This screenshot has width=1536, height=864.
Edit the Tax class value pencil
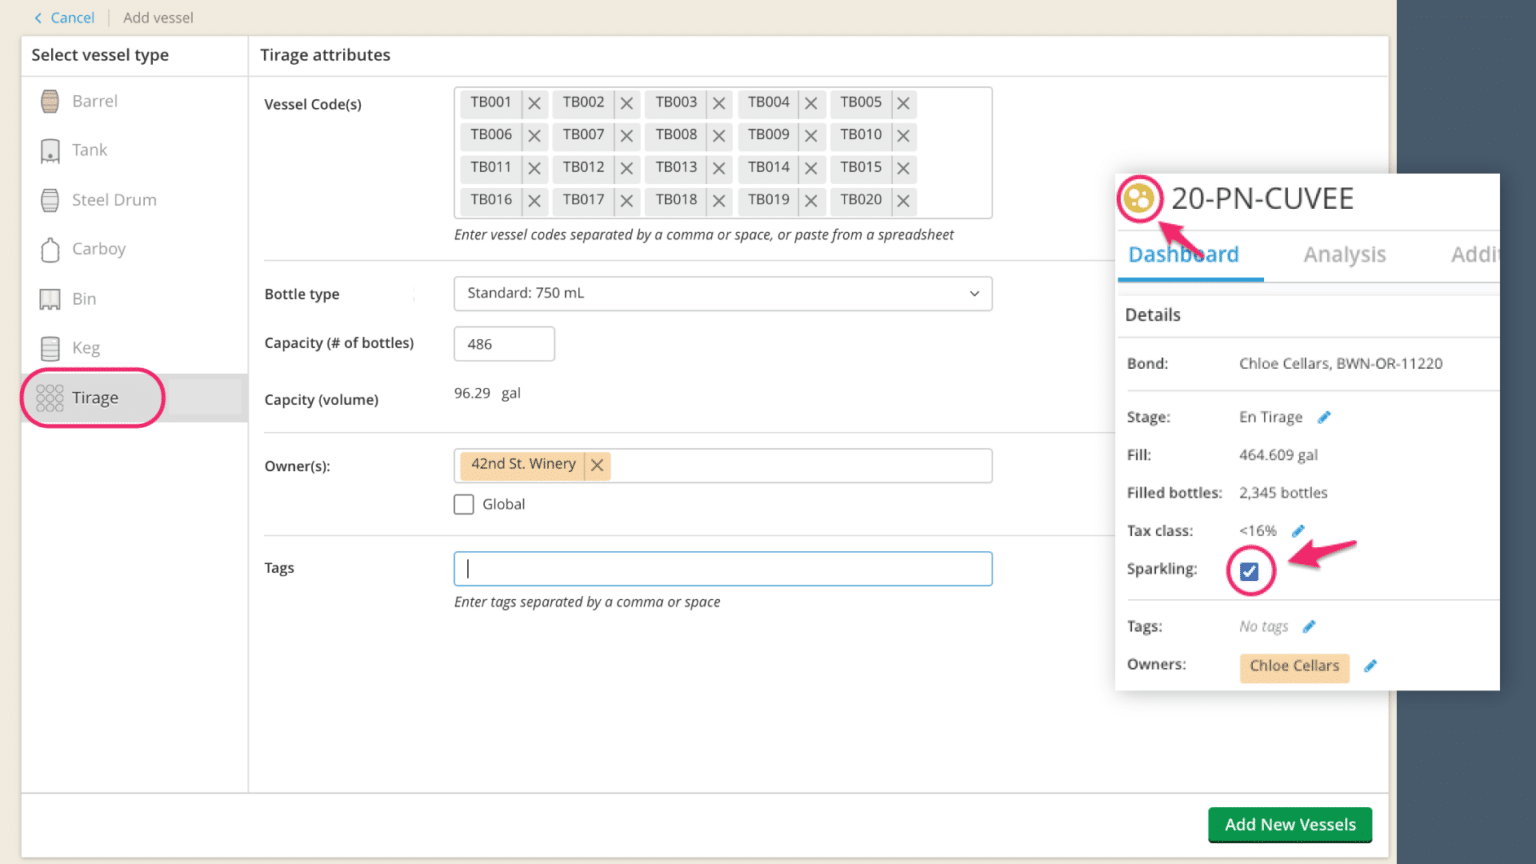(1298, 531)
